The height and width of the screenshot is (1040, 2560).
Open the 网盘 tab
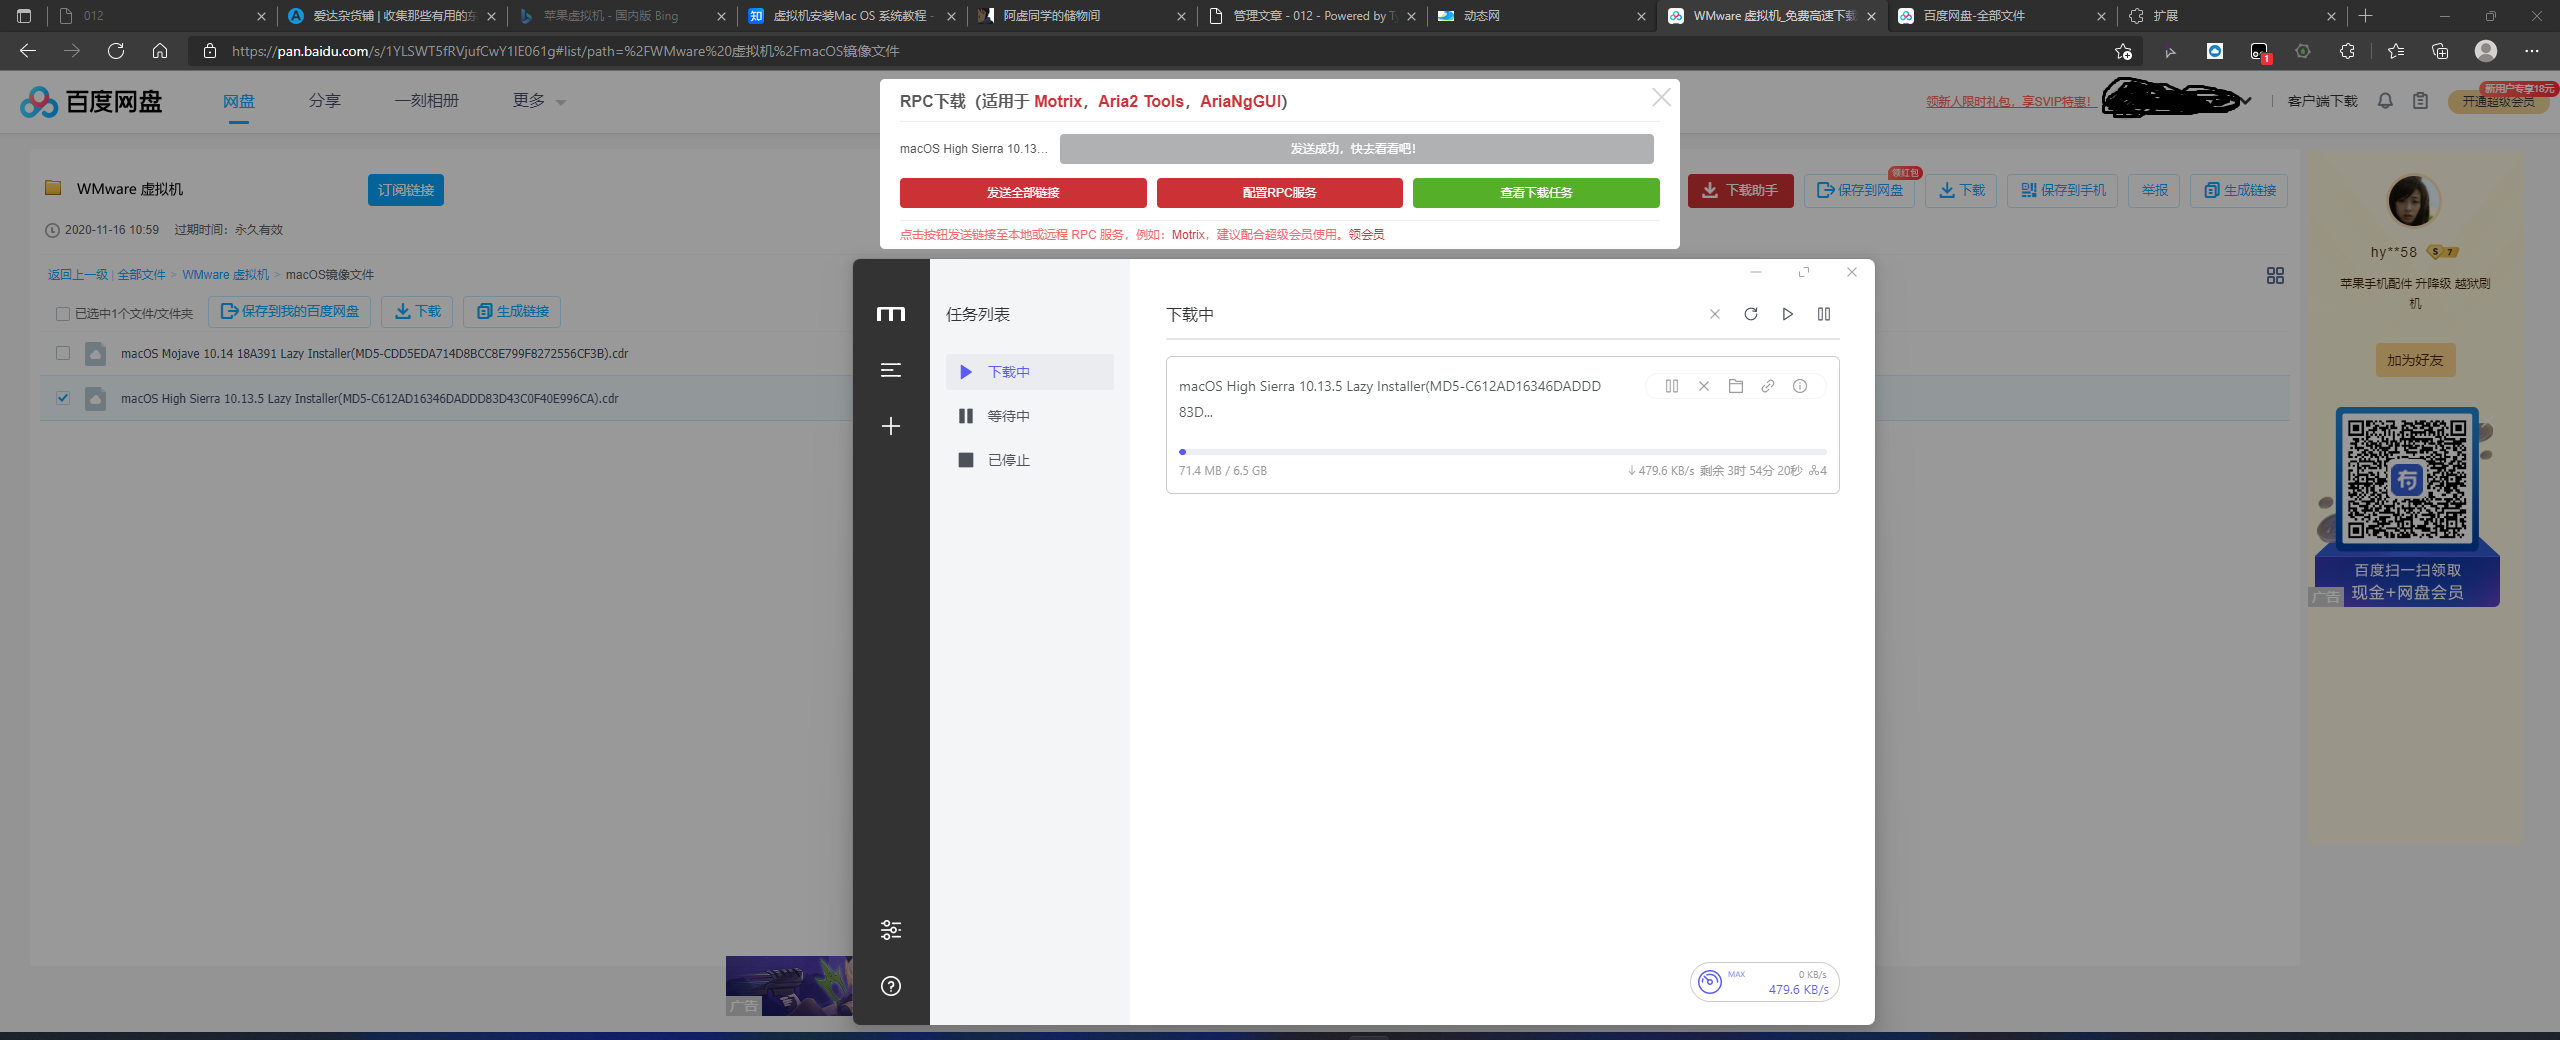(238, 101)
